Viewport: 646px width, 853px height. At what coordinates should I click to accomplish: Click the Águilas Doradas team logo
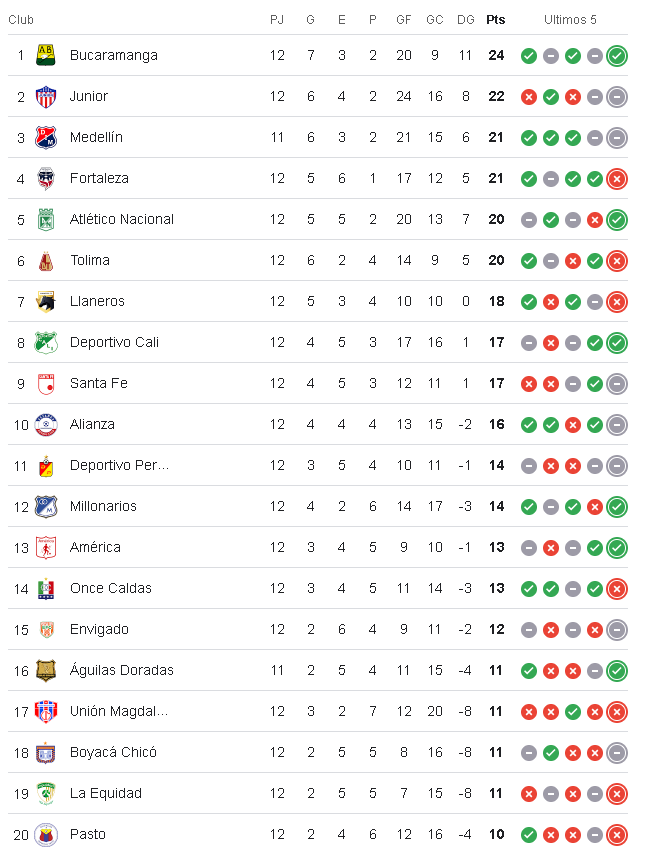point(45,670)
